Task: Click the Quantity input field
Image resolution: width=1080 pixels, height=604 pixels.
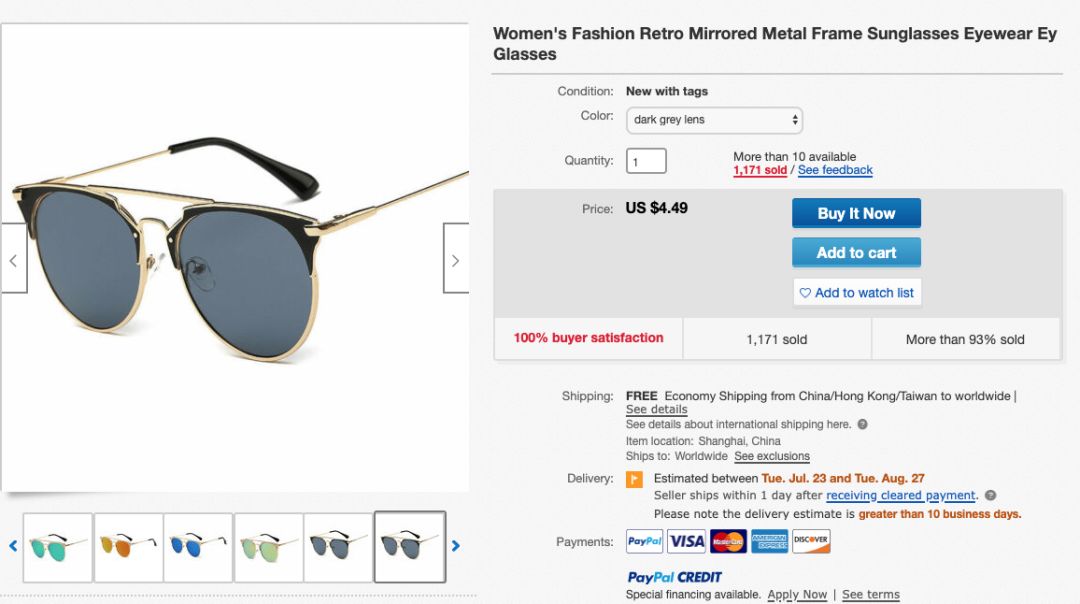Action: 646,161
